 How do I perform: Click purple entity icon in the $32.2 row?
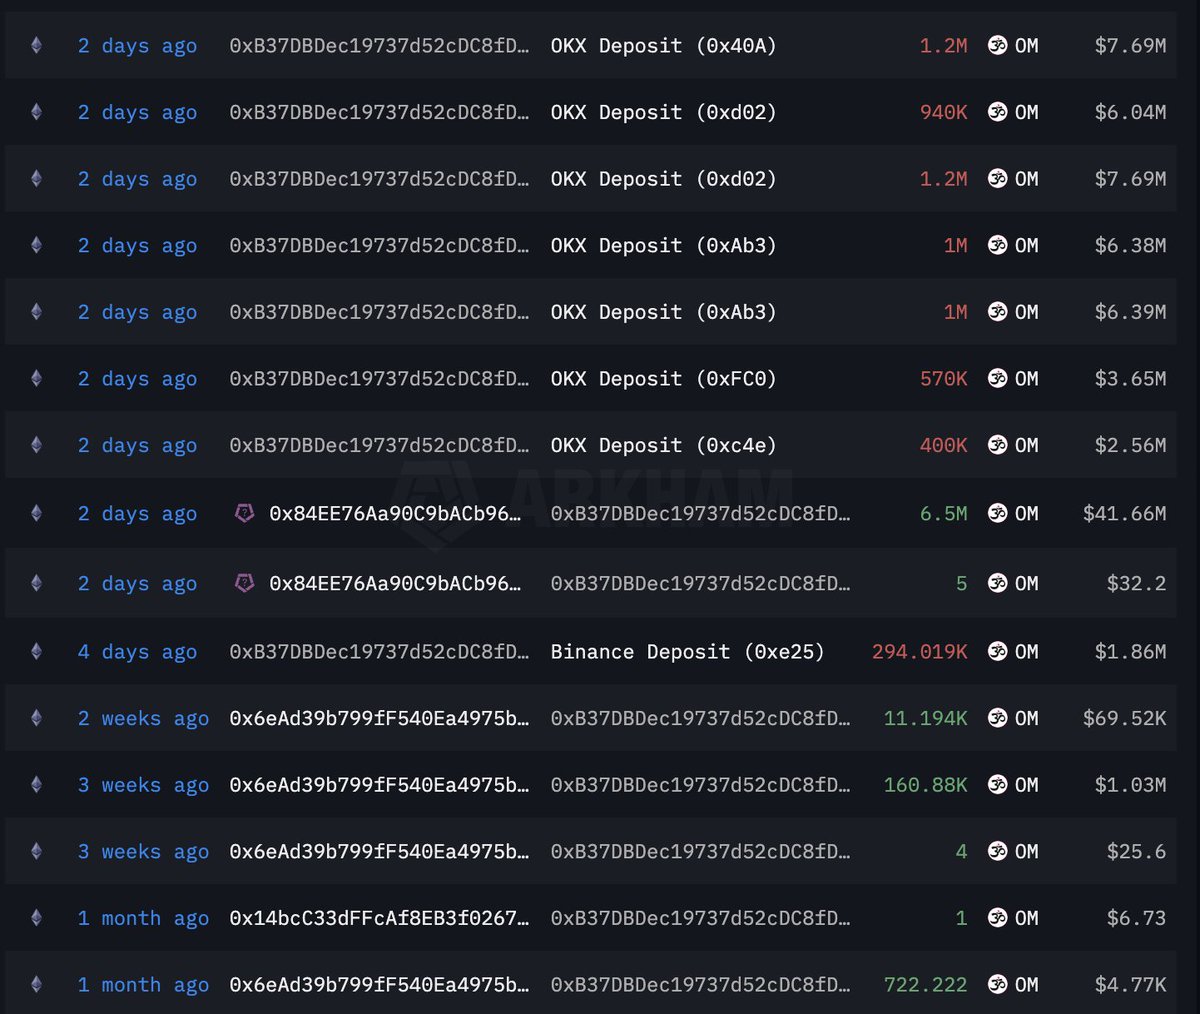coord(244,583)
